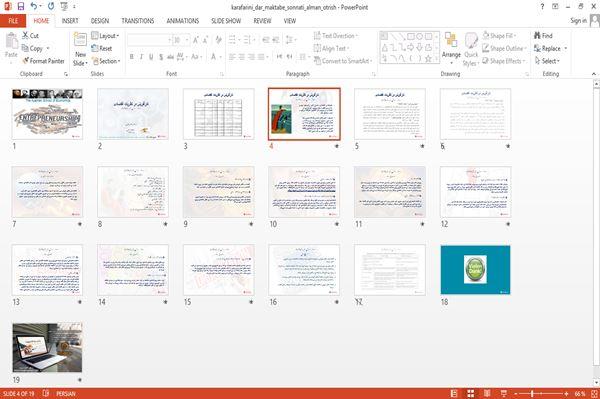The height and width of the screenshot is (399, 600).
Task: Click Align Left paragraph icon
Action: tap(232, 57)
